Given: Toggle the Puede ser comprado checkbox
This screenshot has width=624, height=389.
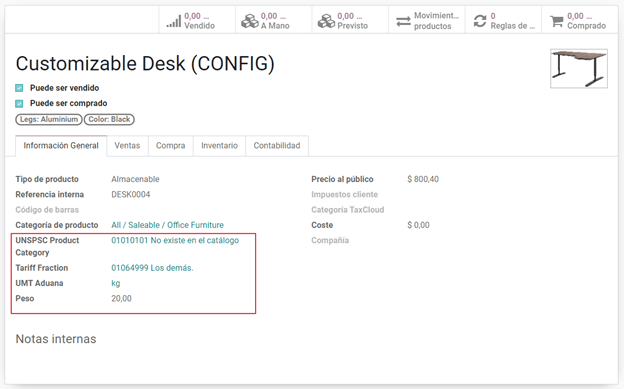Looking at the screenshot, I should pyautogui.click(x=19, y=104).
